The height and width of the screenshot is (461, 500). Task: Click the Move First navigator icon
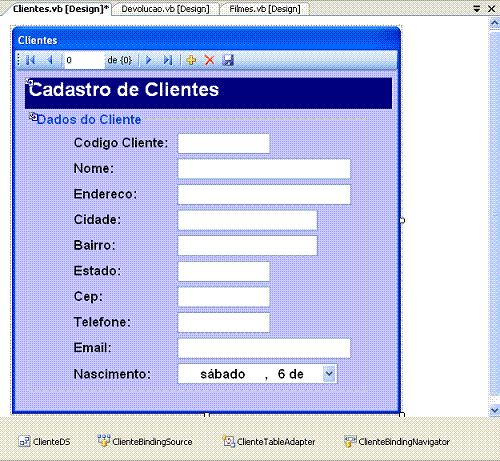(x=31, y=60)
